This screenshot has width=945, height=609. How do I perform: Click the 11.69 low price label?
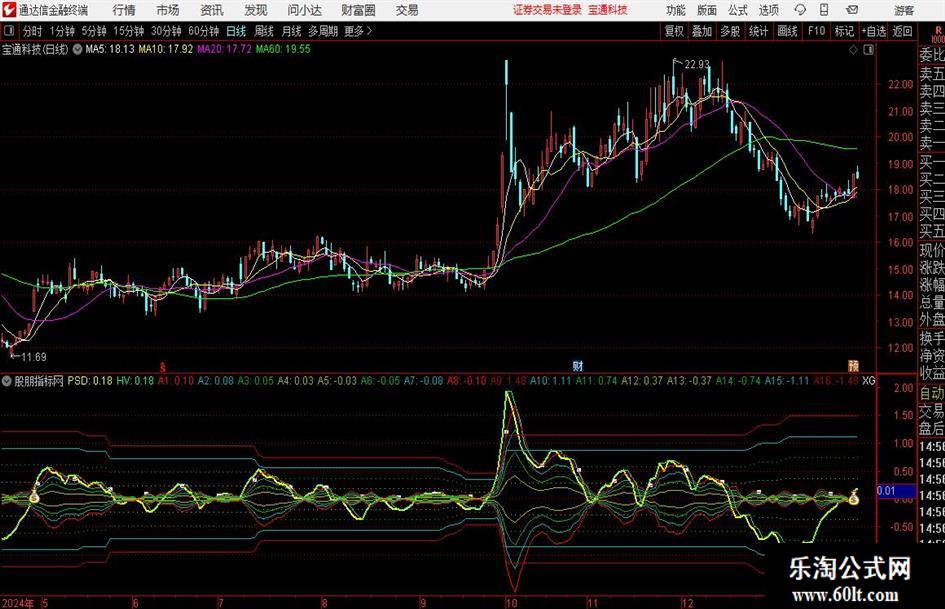pos(34,357)
